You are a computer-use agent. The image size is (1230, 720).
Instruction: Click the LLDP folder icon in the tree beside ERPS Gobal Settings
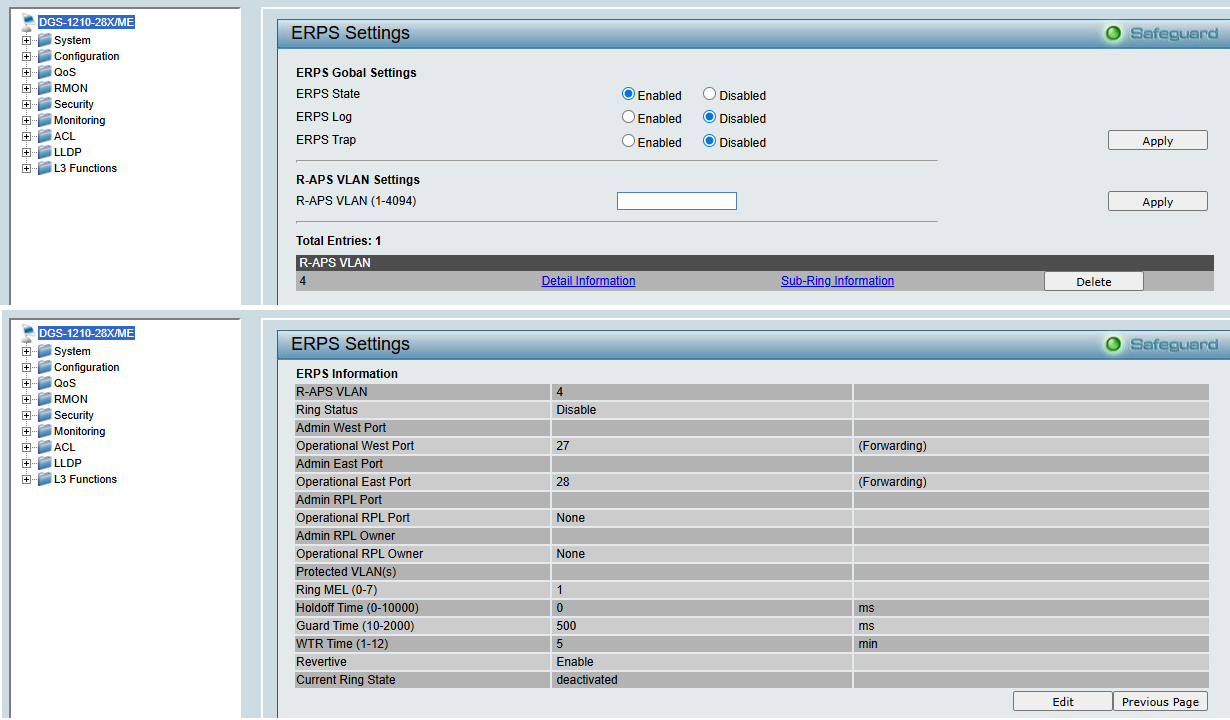[45, 152]
